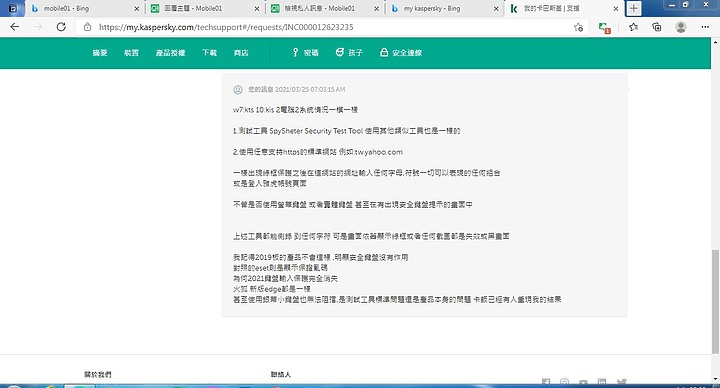This screenshot has height=388, width=720.
Task: Open the Favorites star list
Action: coord(634,27)
